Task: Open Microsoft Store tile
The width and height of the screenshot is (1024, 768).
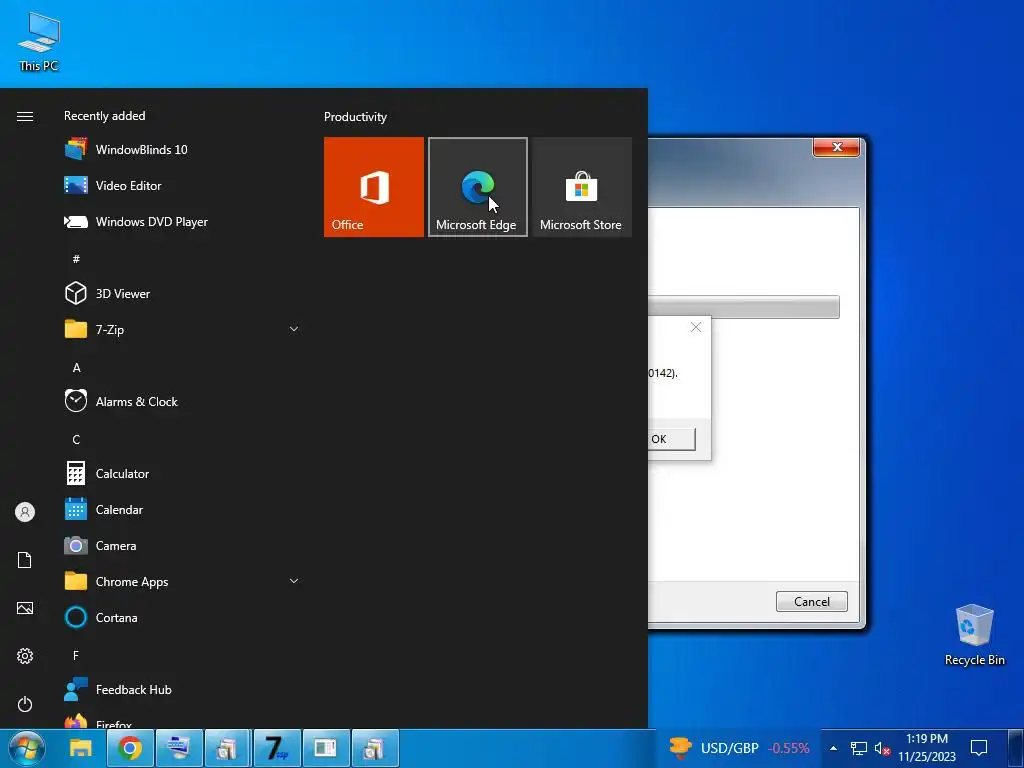Action: pyautogui.click(x=581, y=187)
